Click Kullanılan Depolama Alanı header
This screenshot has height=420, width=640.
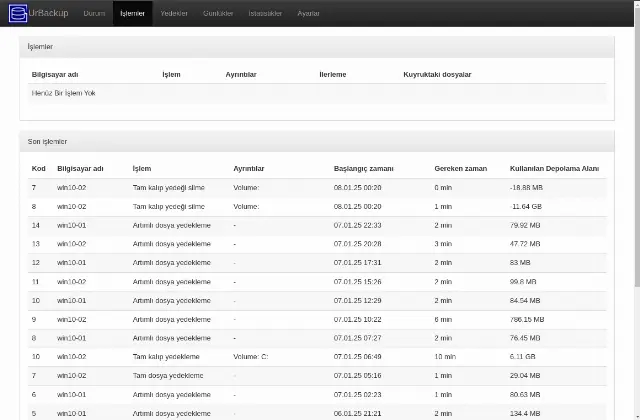(x=554, y=169)
